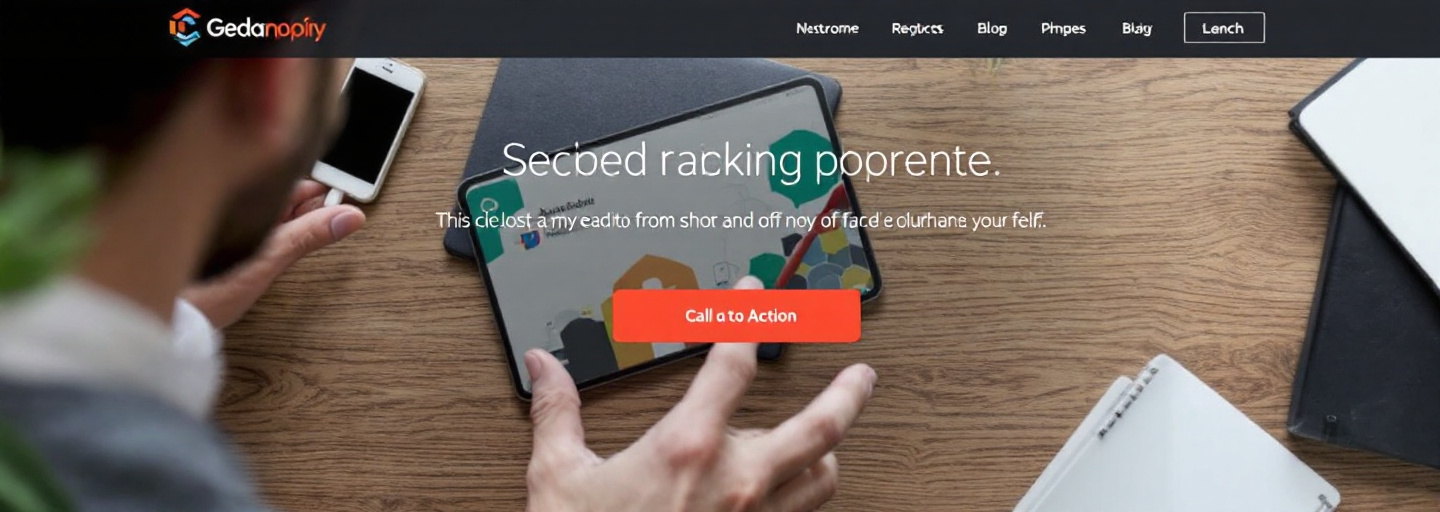
Task: Select the Phnpes navigation link
Action: [1063, 28]
